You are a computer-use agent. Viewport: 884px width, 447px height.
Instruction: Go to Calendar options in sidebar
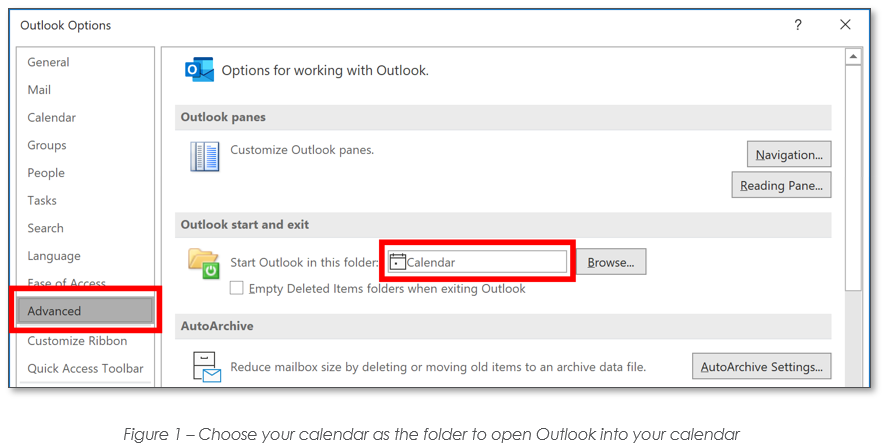(x=51, y=117)
